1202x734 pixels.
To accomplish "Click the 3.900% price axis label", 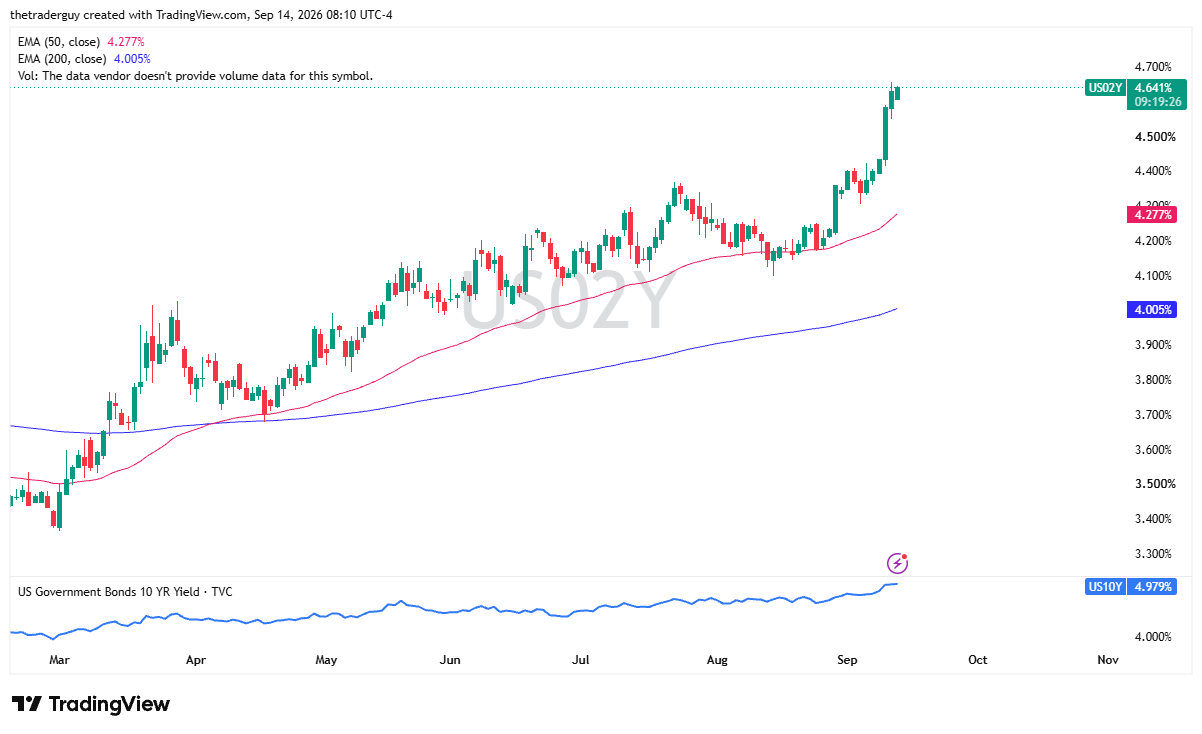I will click(x=1153, y=345).
